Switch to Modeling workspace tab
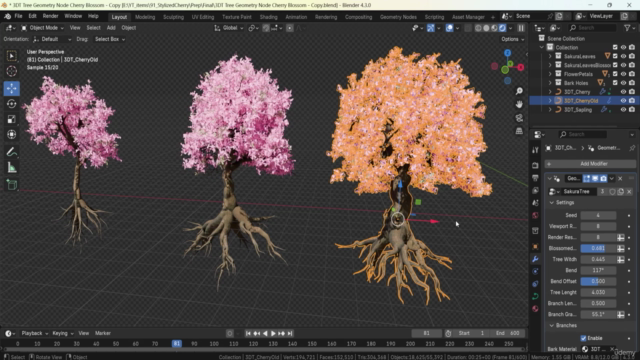 coord(145,17)
